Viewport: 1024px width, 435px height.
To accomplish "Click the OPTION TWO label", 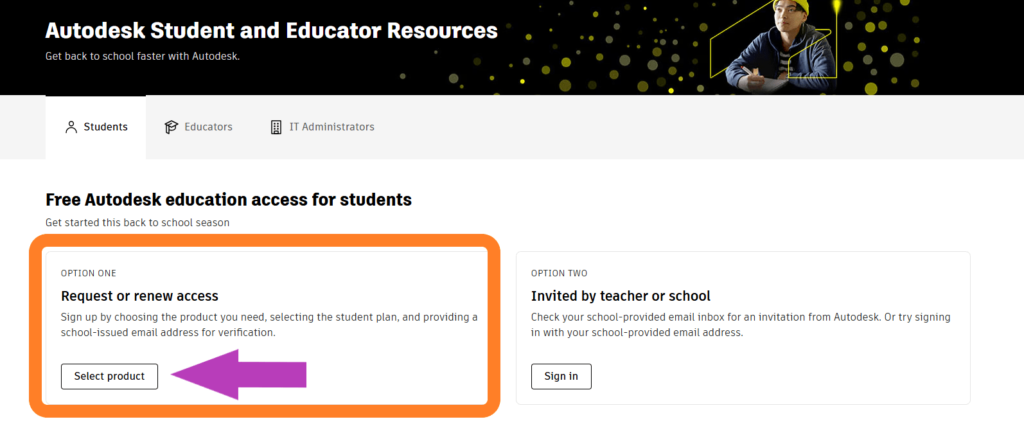I will (559, 273).
